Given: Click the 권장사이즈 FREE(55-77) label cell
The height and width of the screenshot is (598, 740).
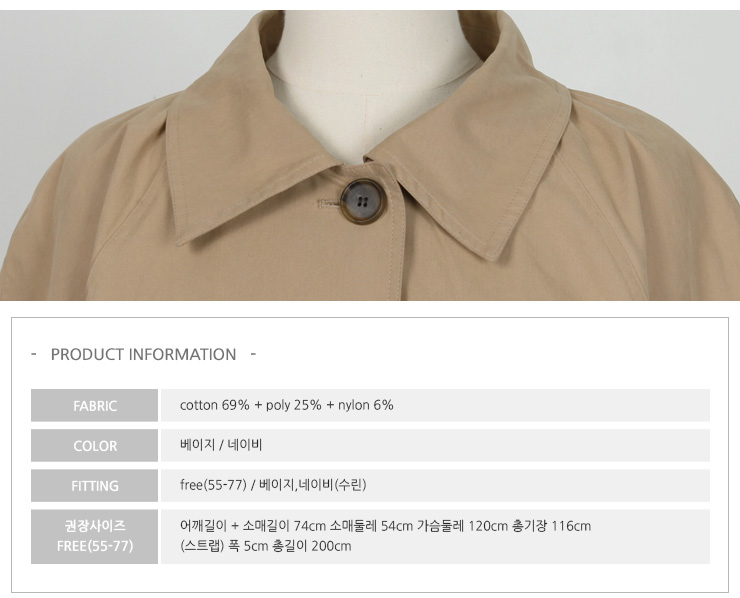Looking at the screenshot, I should [x=94, y=536].
